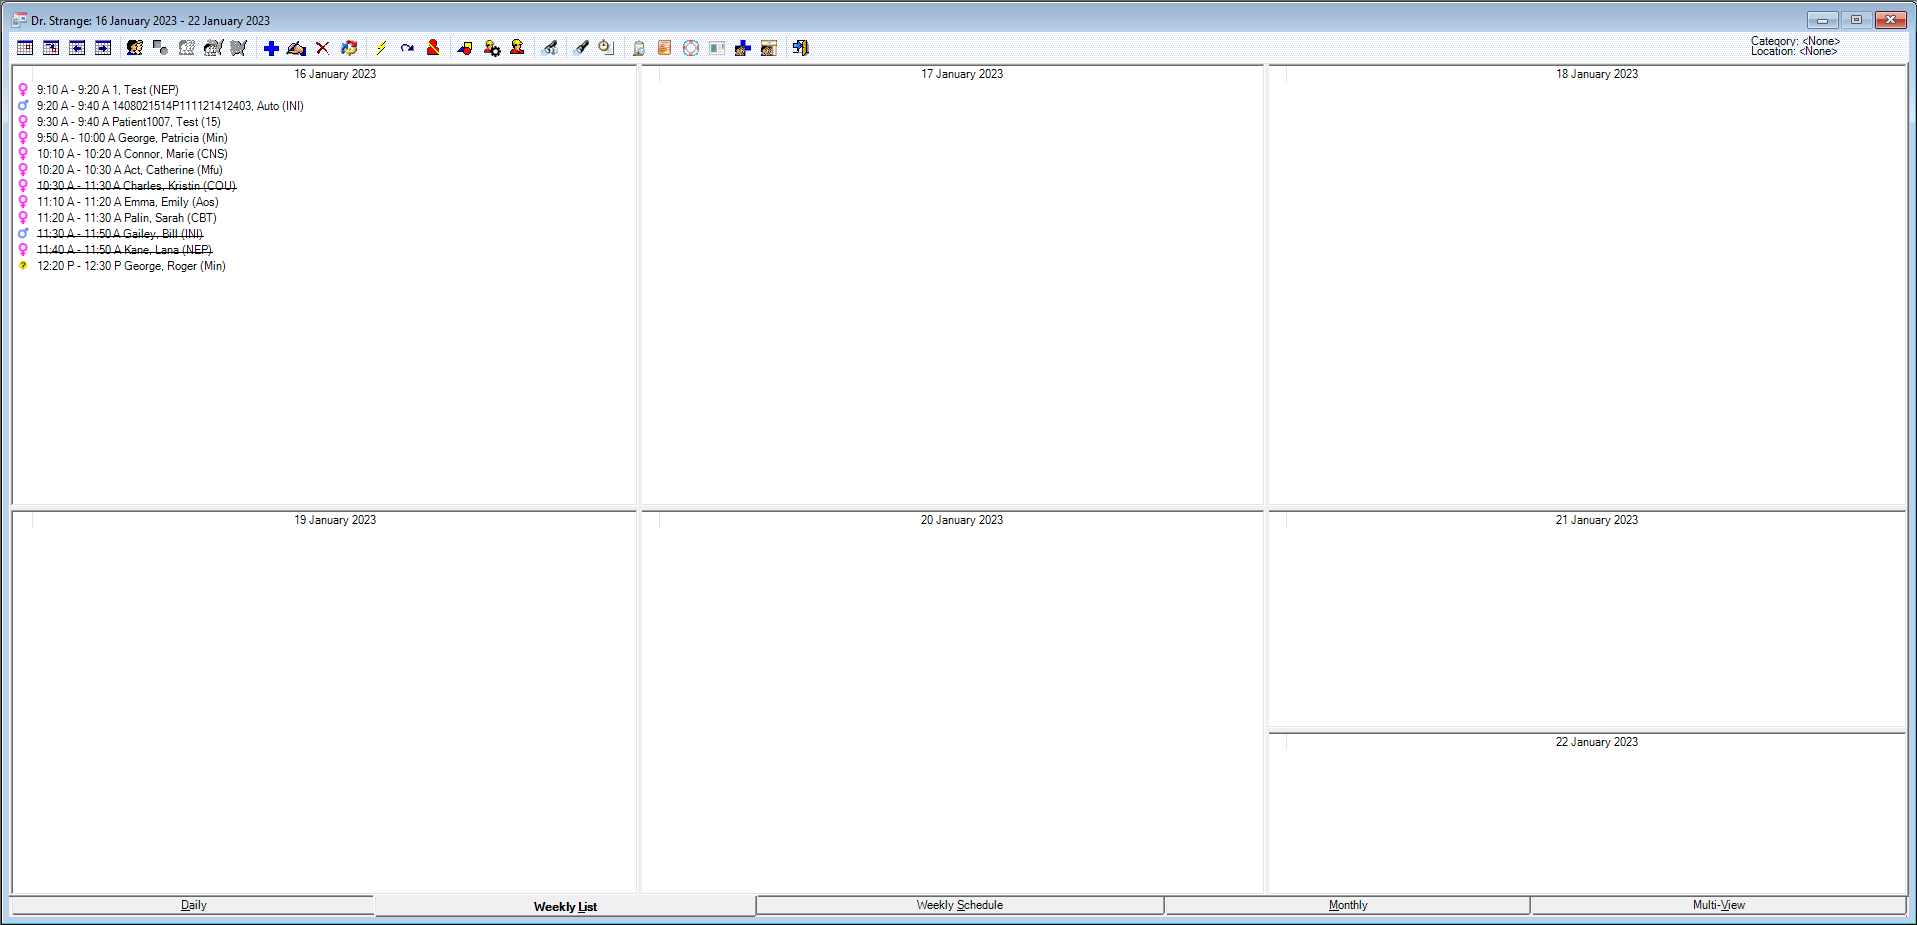Select the Act, Catherine (Mfu) appointment
This screenshot has width=1917, height=925.
pyautogui.click(x=130, y=170)
